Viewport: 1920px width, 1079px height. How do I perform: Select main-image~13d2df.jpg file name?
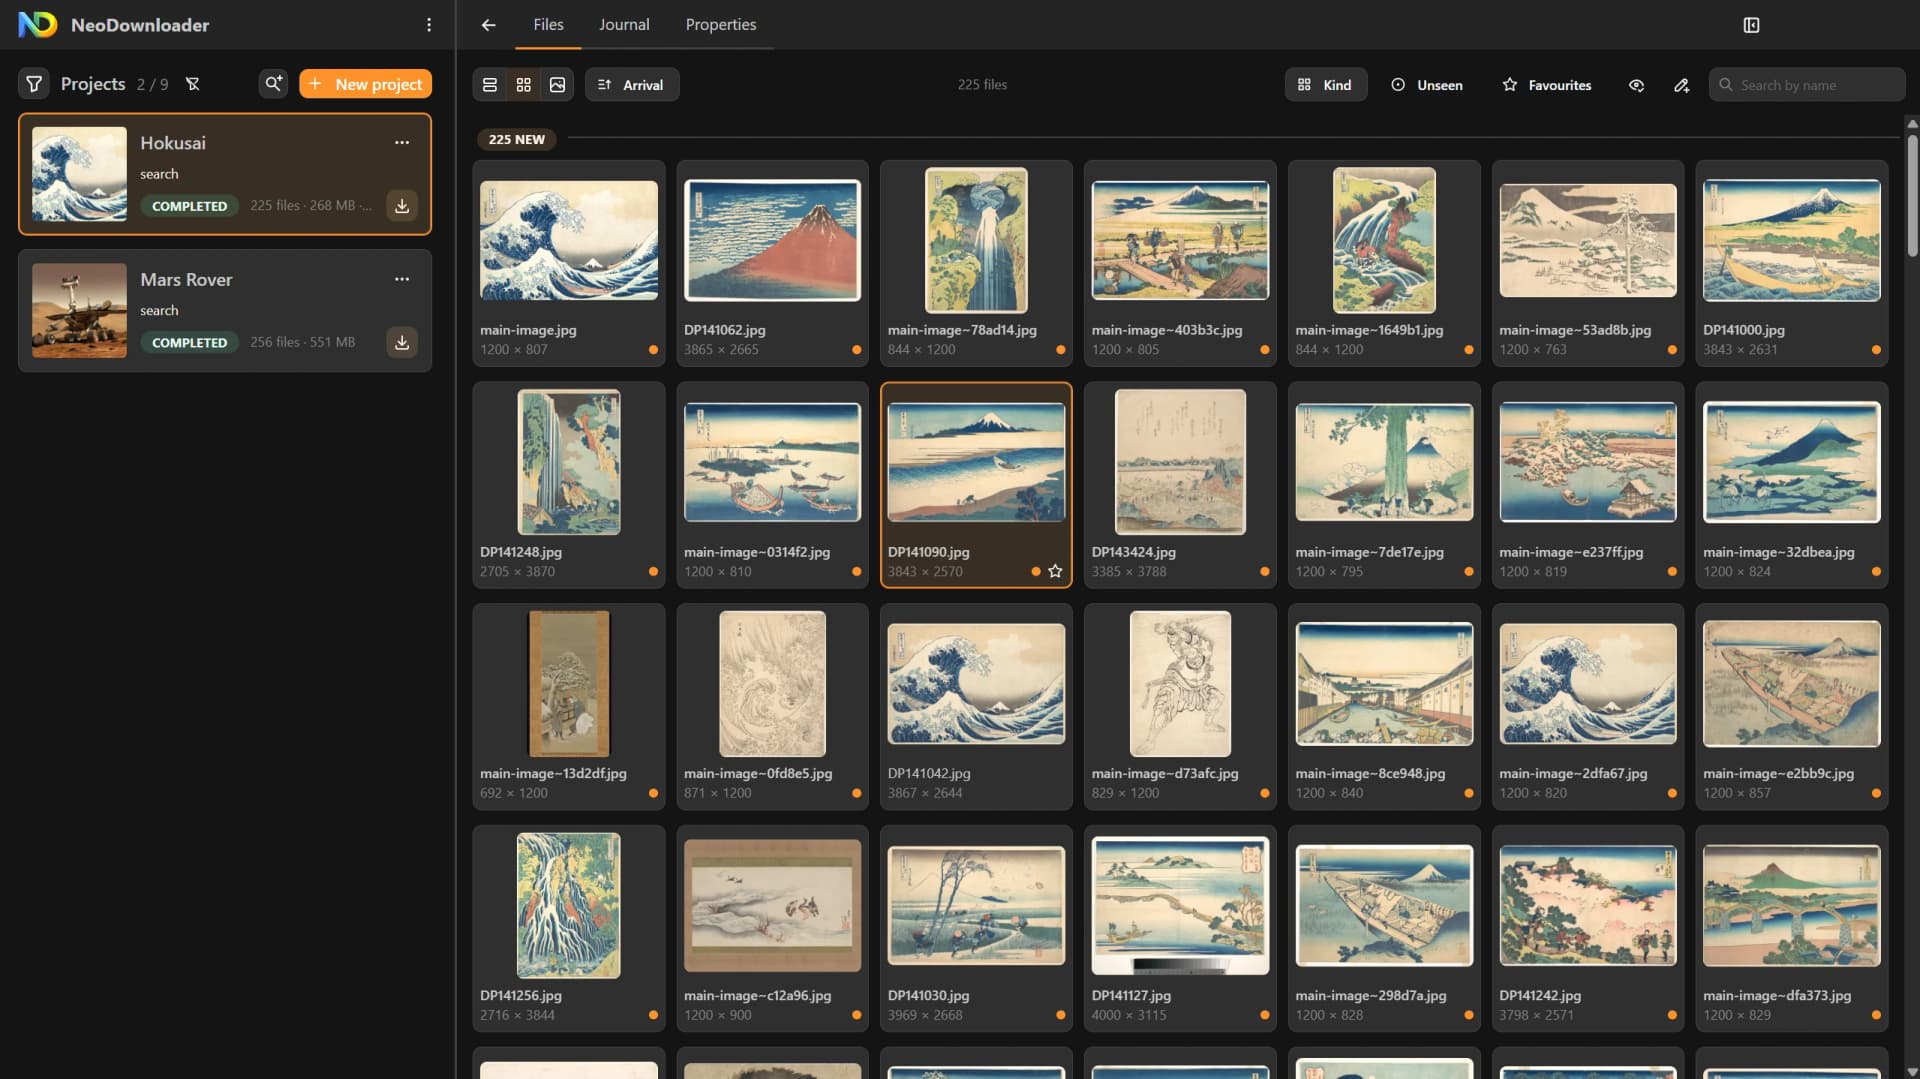coord(553,774)
